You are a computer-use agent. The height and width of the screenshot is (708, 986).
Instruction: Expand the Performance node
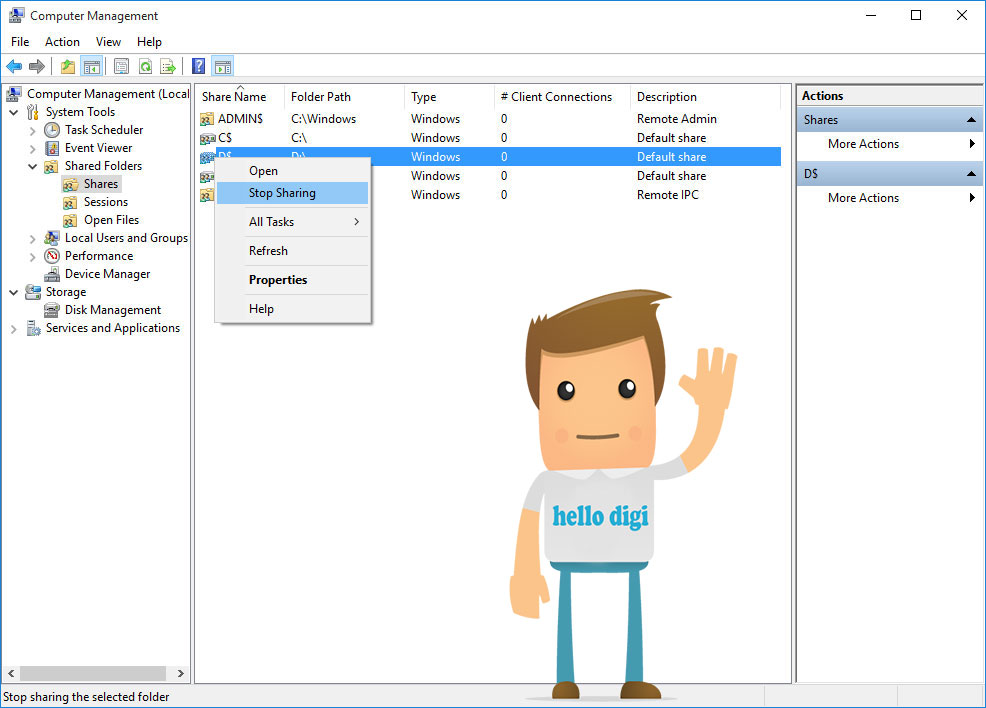click(x=33, y=257)
